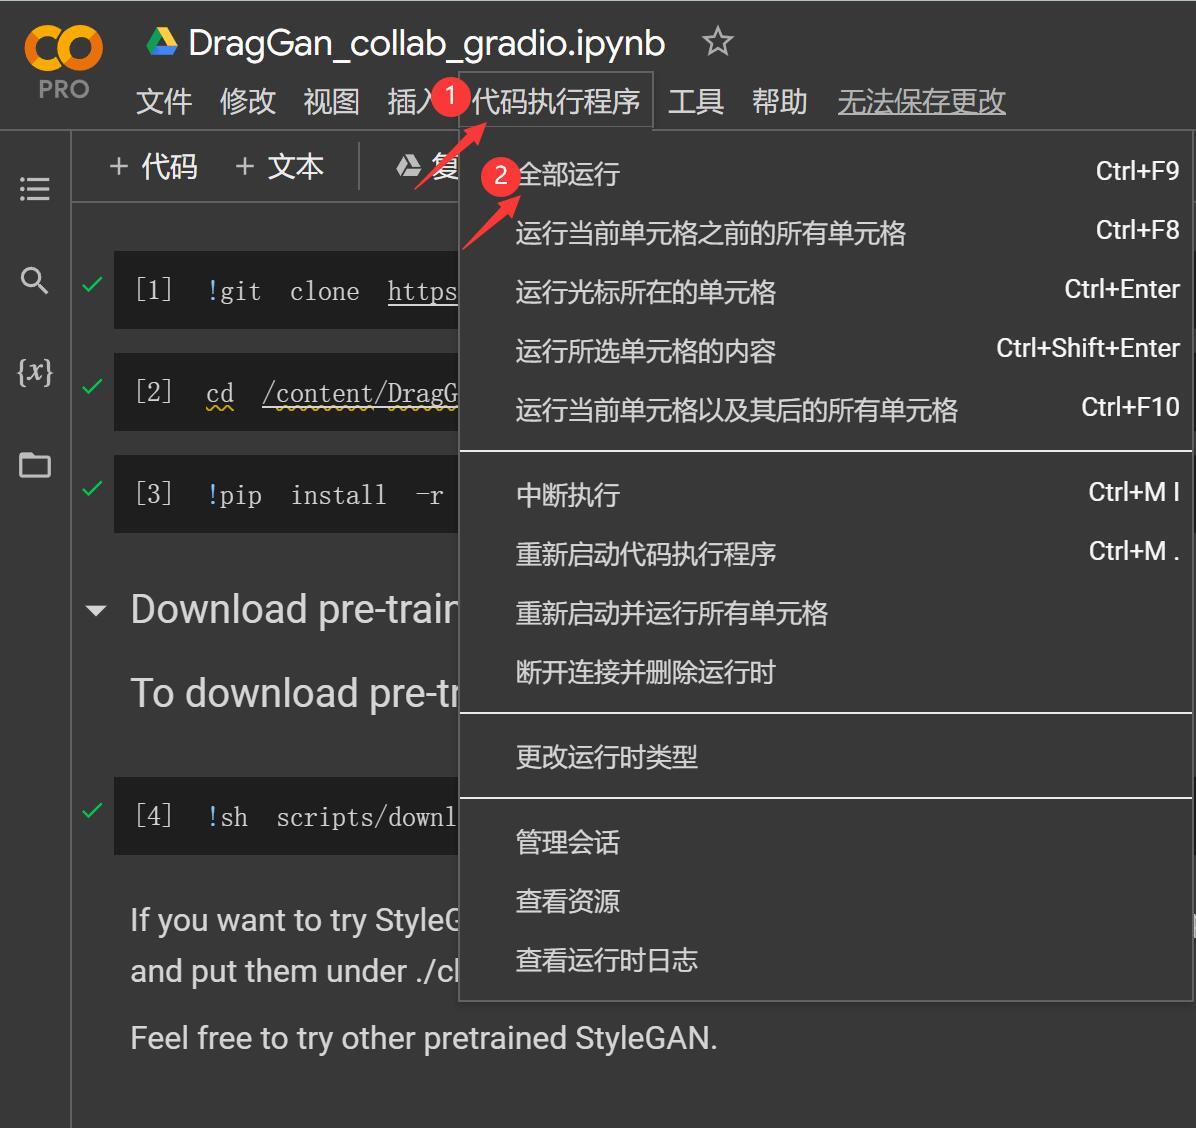Open 查看资源 from the menu
Screen dimensions: 1196x1128
825,901
